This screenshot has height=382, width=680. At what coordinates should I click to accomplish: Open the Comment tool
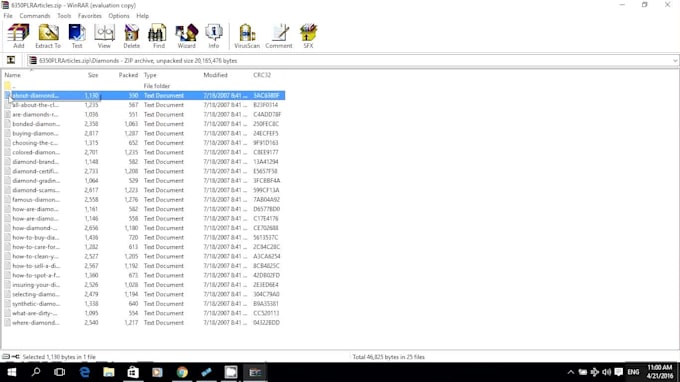coord(279,36)
